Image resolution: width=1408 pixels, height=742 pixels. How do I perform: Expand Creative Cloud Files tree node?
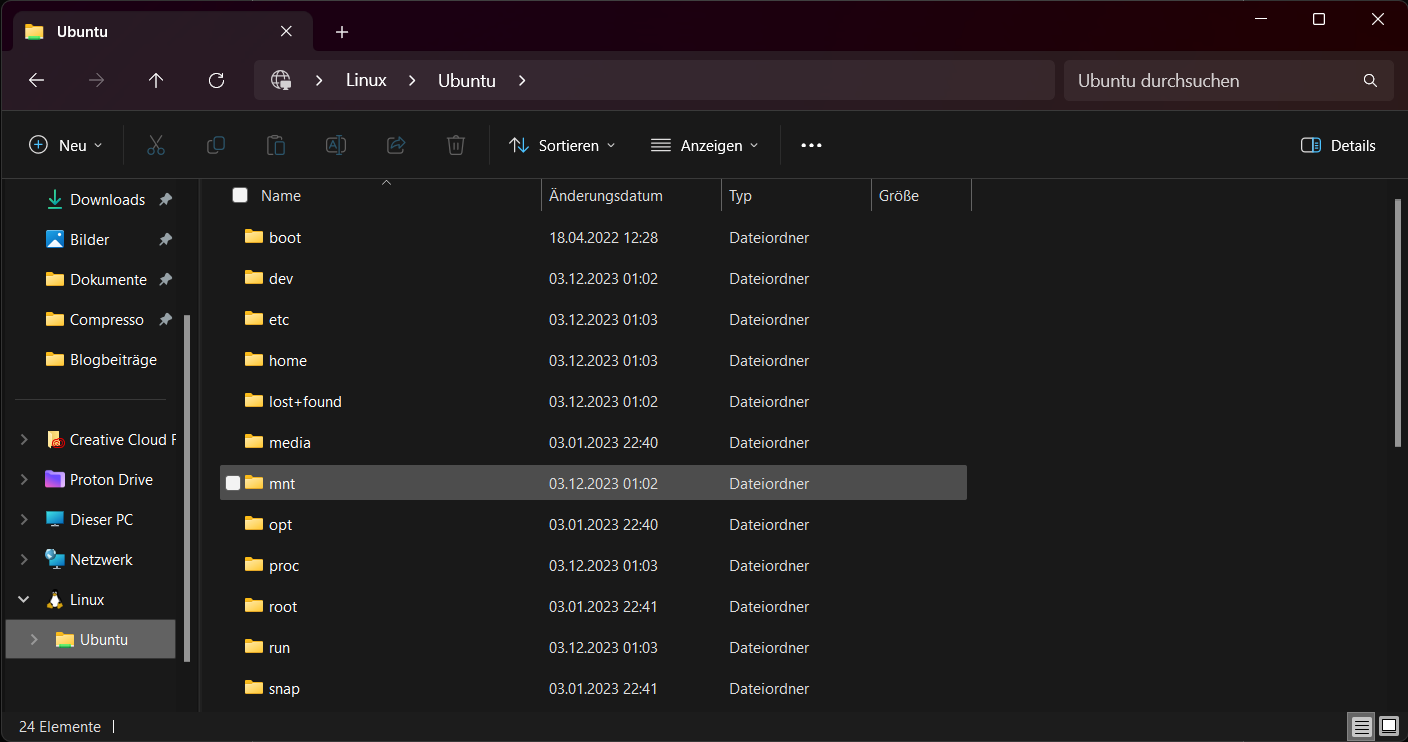click(x=25, y=440)
